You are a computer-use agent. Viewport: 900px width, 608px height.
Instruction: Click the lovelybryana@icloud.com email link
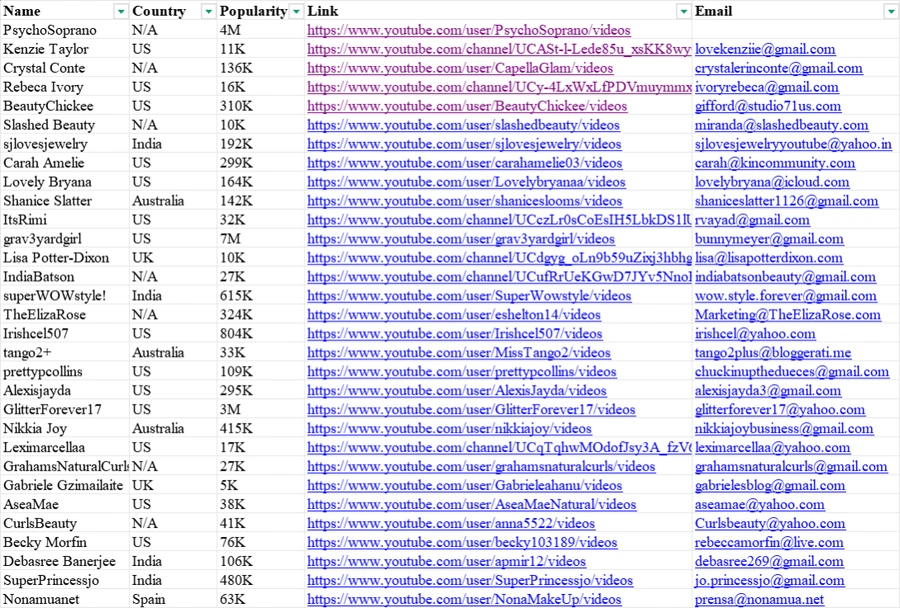coord(772,182)
